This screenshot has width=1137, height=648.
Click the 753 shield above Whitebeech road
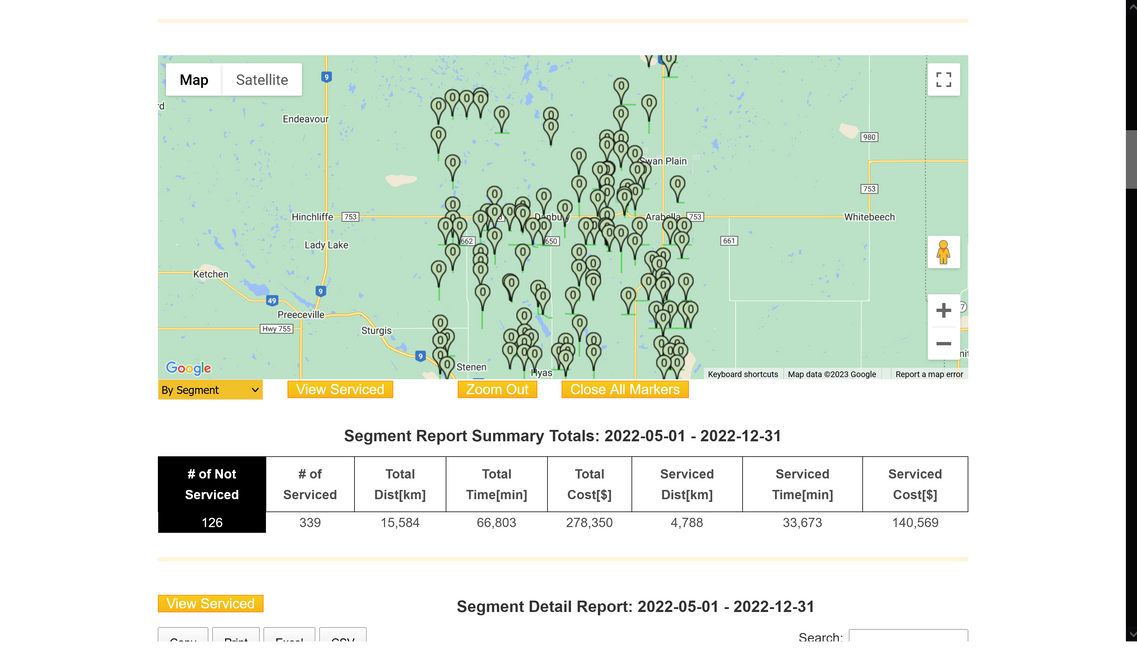point(869,188)
